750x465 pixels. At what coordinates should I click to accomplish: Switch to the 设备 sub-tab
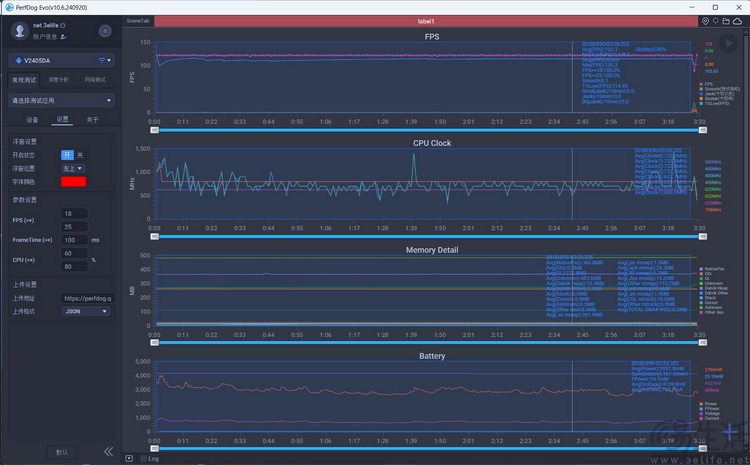[x=32, y=120]
